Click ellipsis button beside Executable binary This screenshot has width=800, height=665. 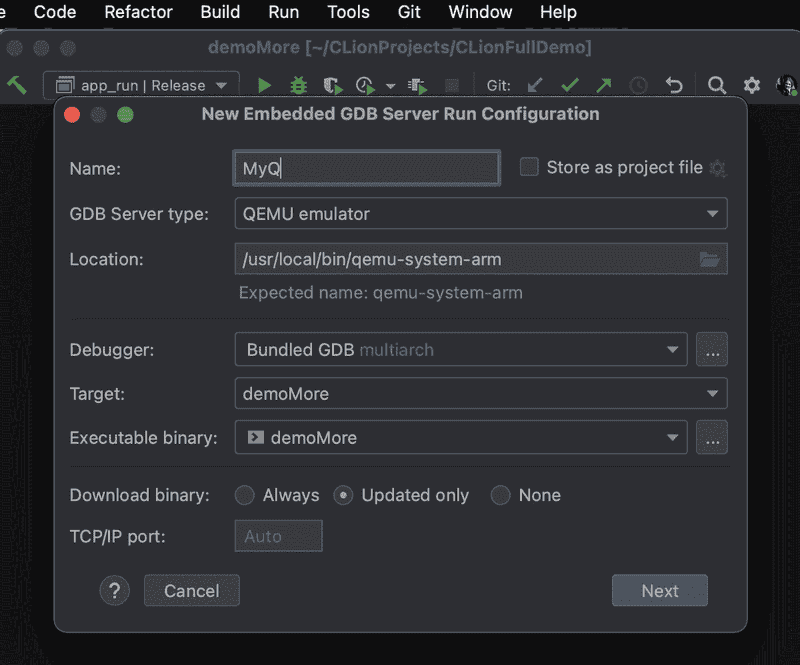click(712, 437)
